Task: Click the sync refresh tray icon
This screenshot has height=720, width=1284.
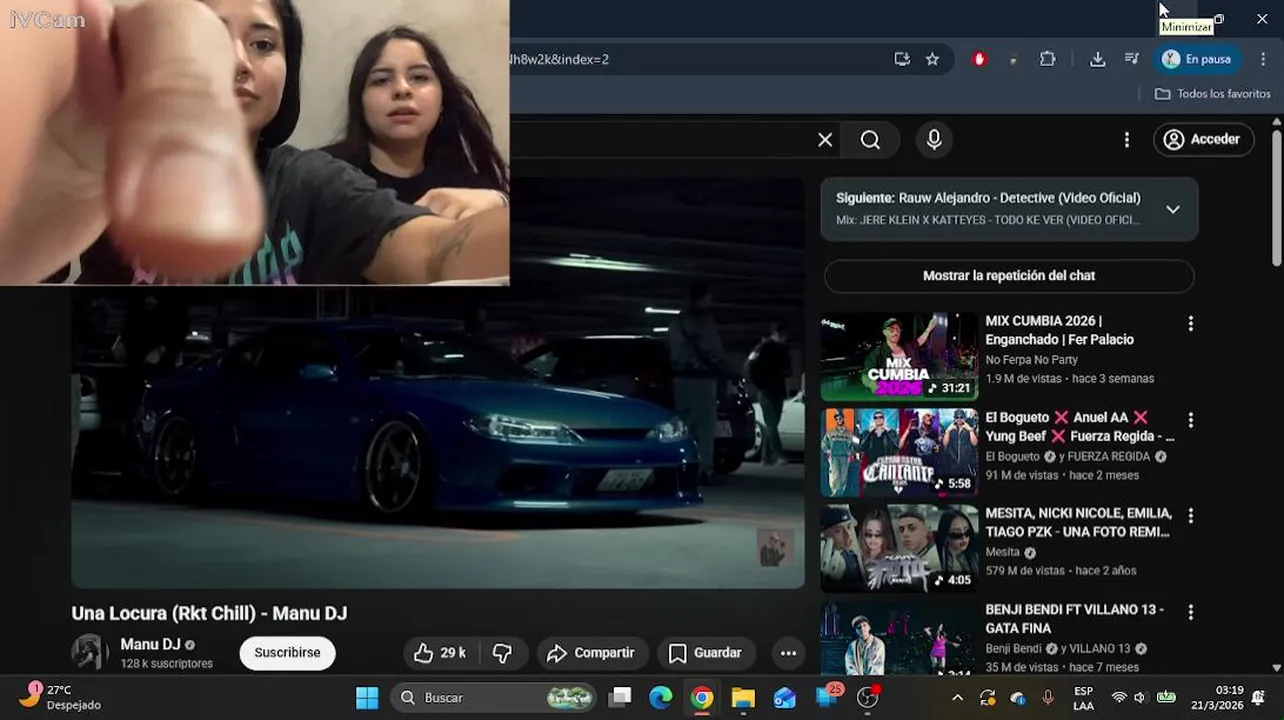Action: [x=987, y=698]
